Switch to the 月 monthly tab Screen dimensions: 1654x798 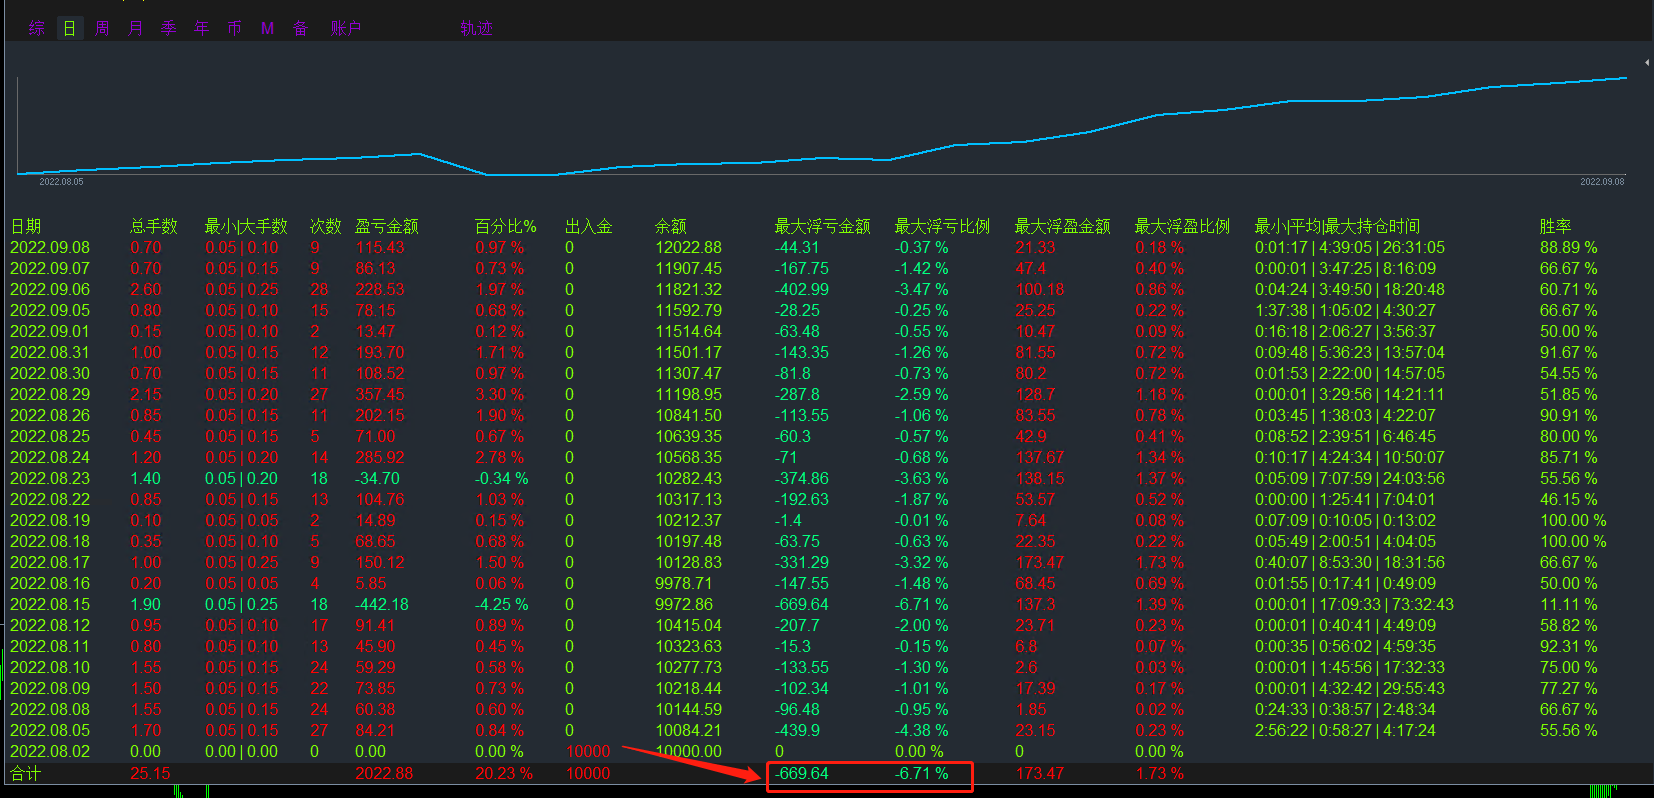135,28
